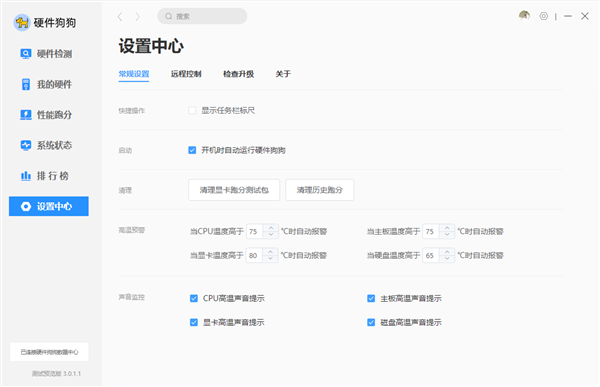This screenshot has width=600, height=387.
Task: Decrease the 硬盘 temperature threshold
Action: [447, 259]
